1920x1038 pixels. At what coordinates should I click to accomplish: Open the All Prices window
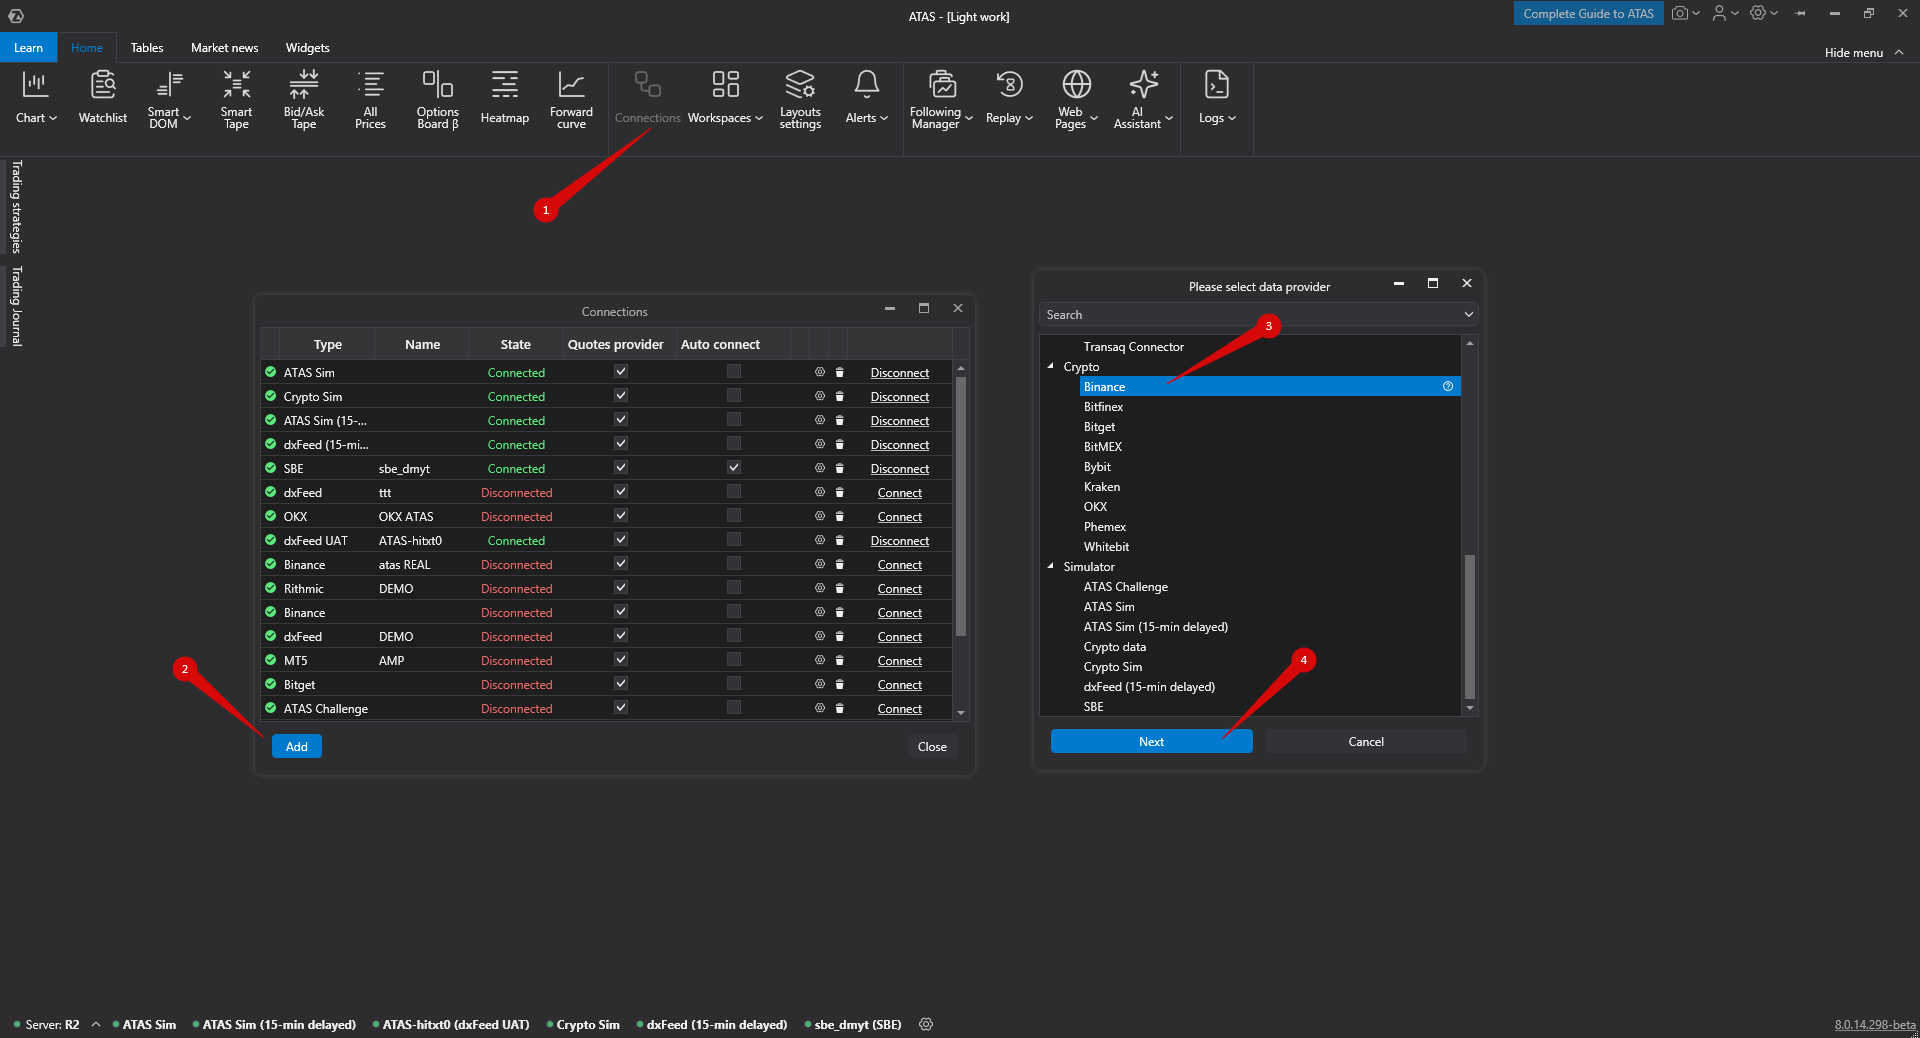(370, 99)
